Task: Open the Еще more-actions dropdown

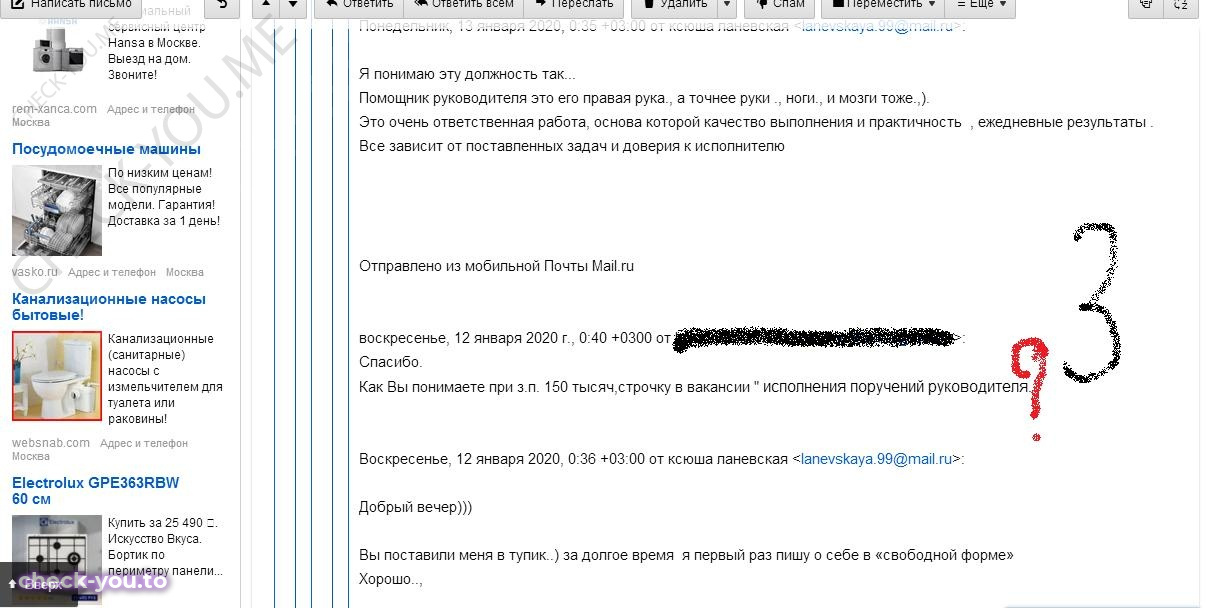Action: (x=981, y=5)
